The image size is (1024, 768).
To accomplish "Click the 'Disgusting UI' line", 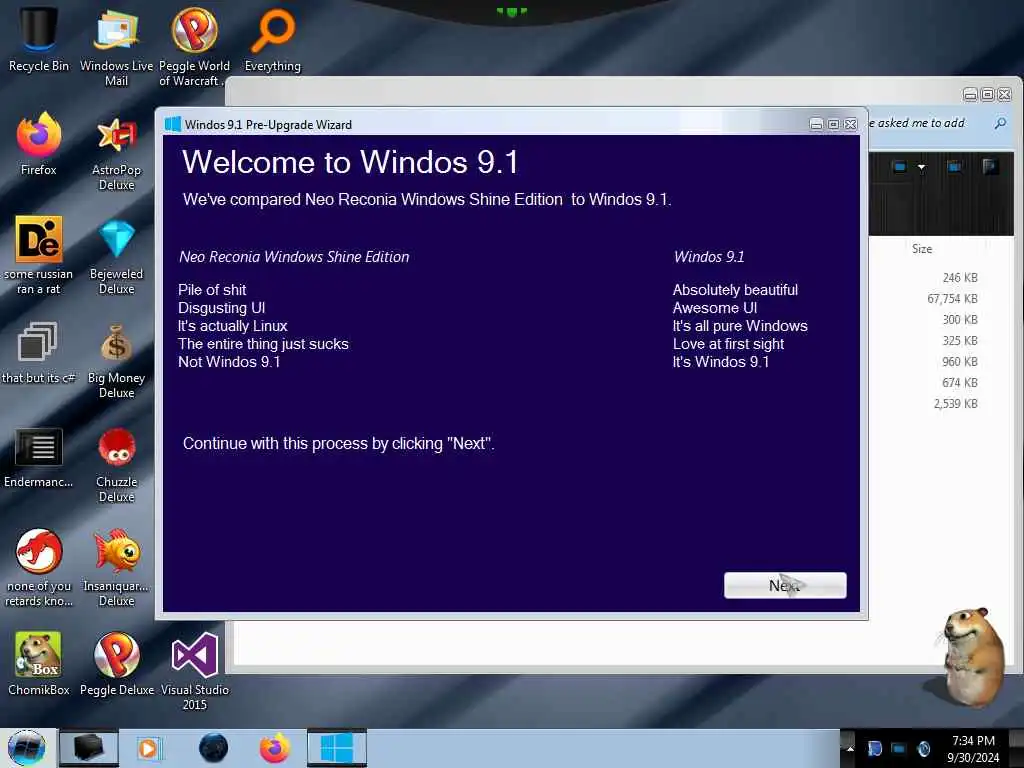I will 221,308.
